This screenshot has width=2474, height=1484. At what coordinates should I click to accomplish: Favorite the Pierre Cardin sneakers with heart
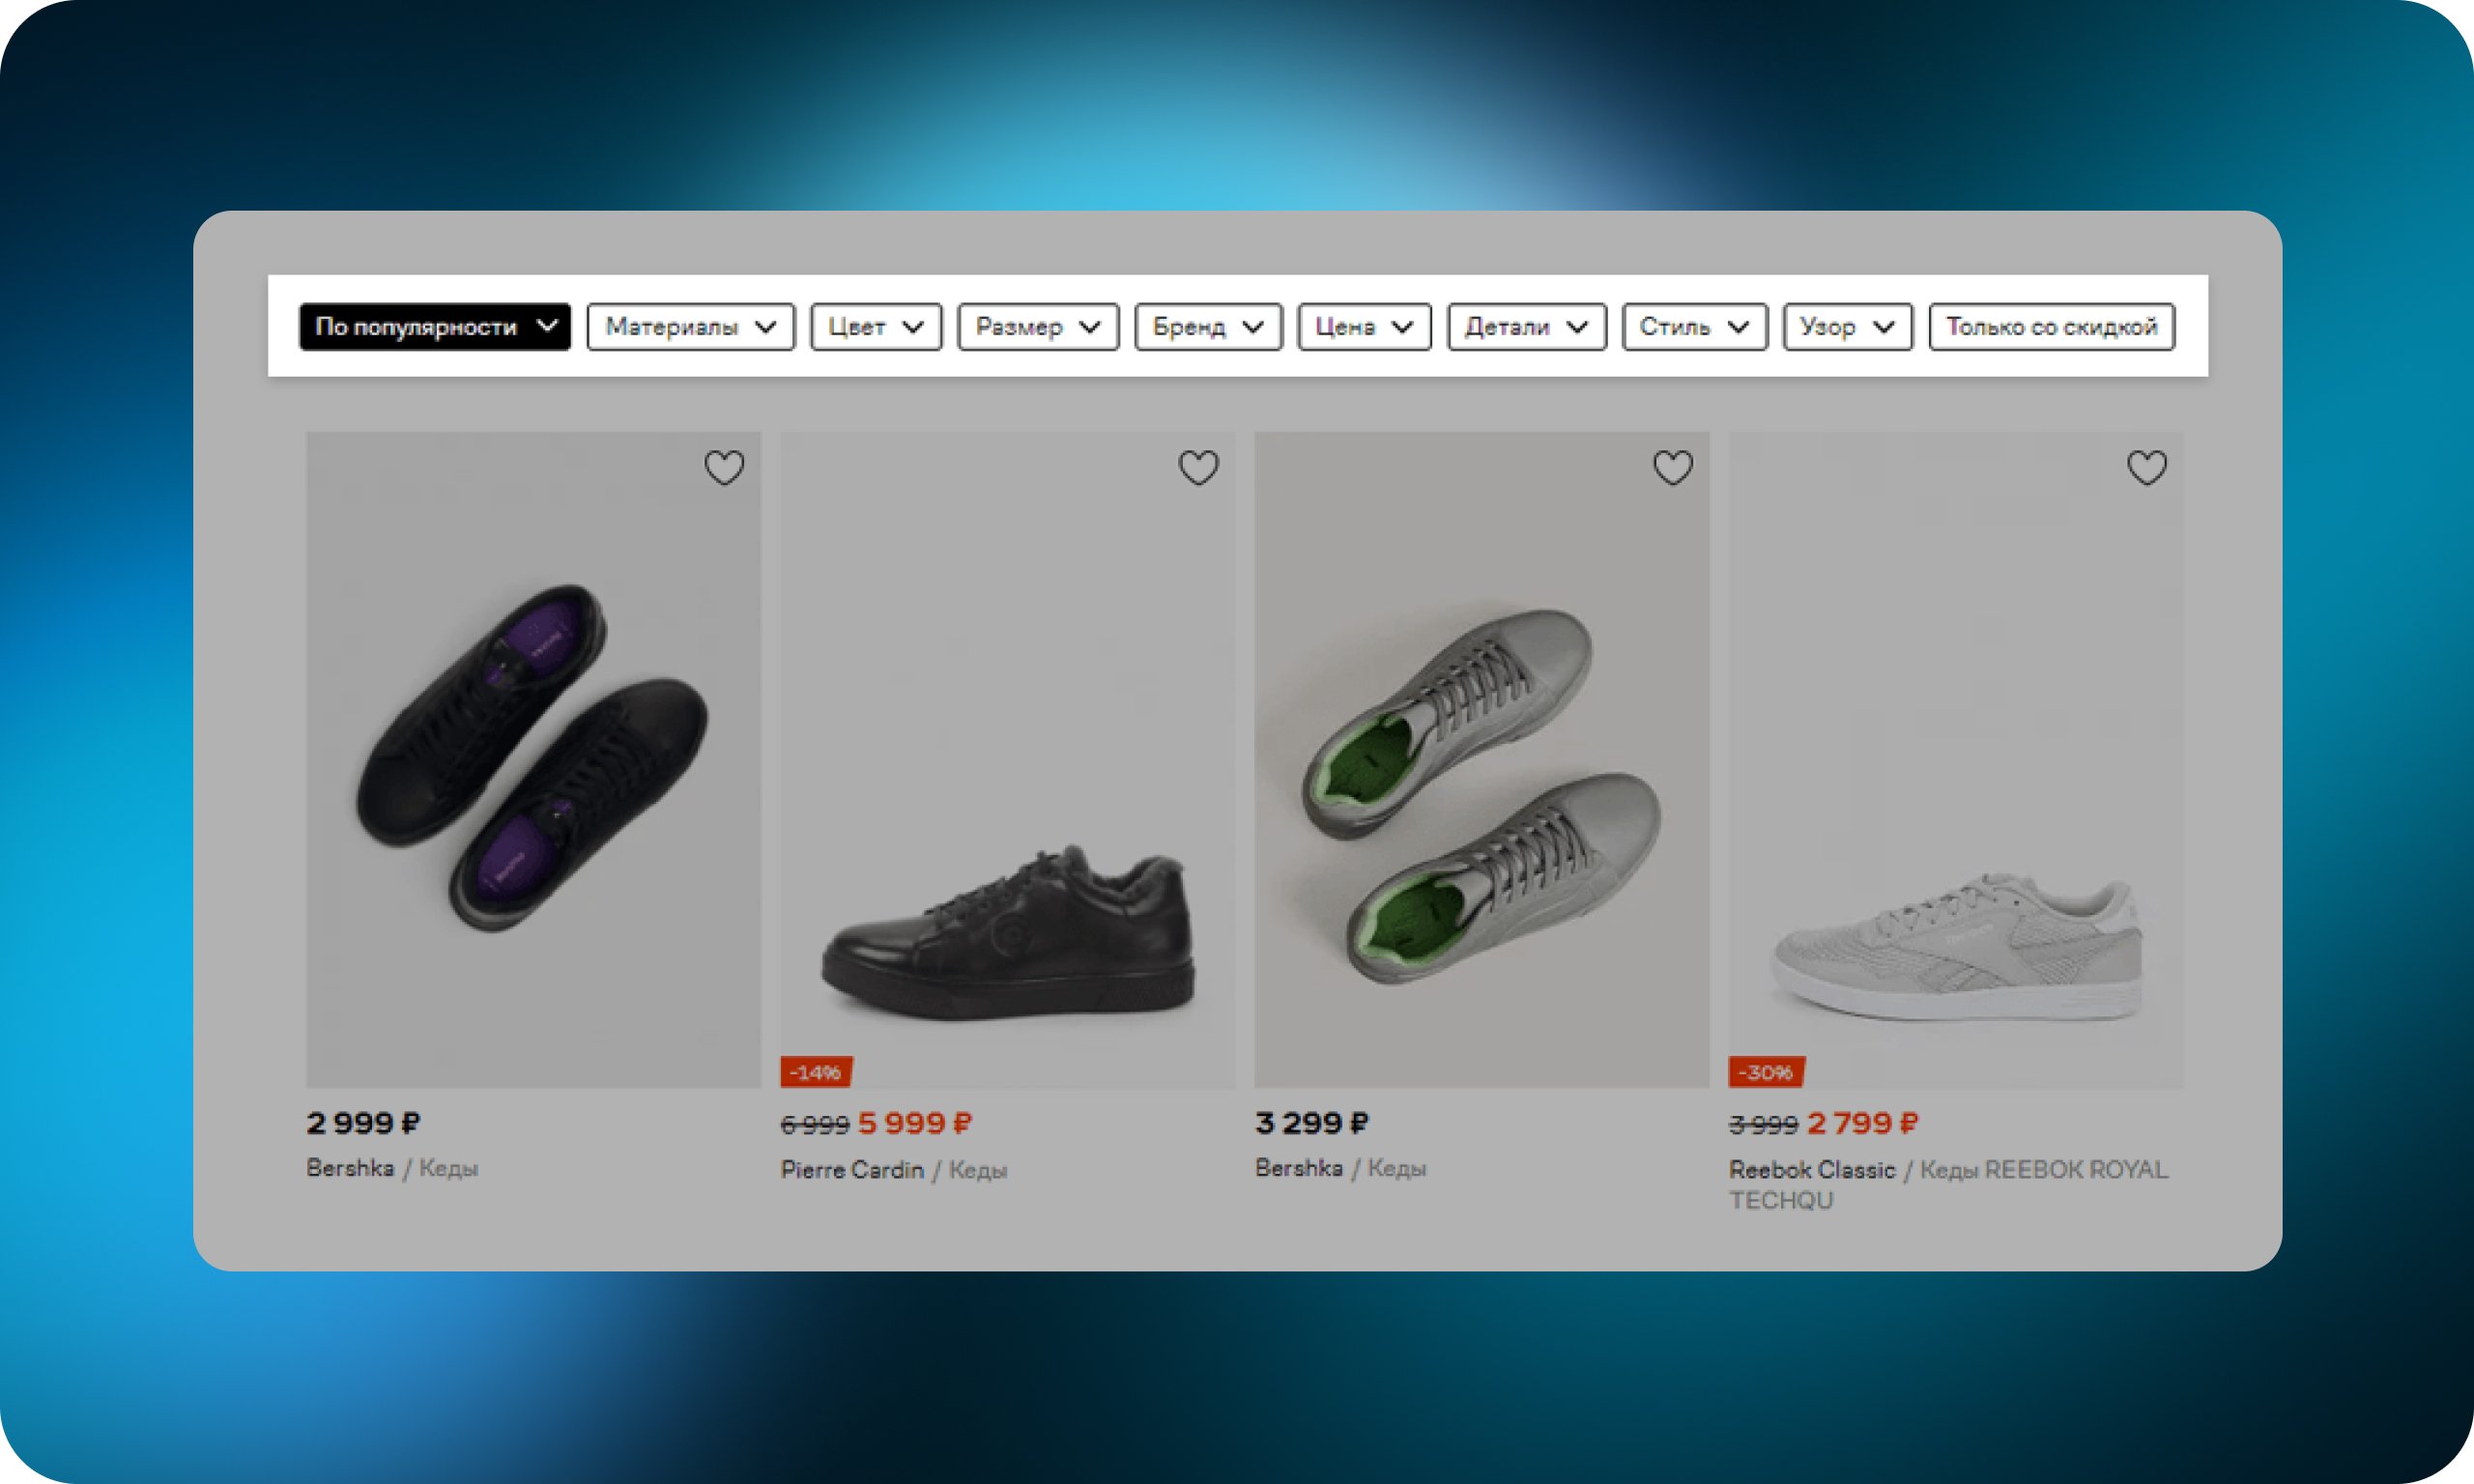1198,467
